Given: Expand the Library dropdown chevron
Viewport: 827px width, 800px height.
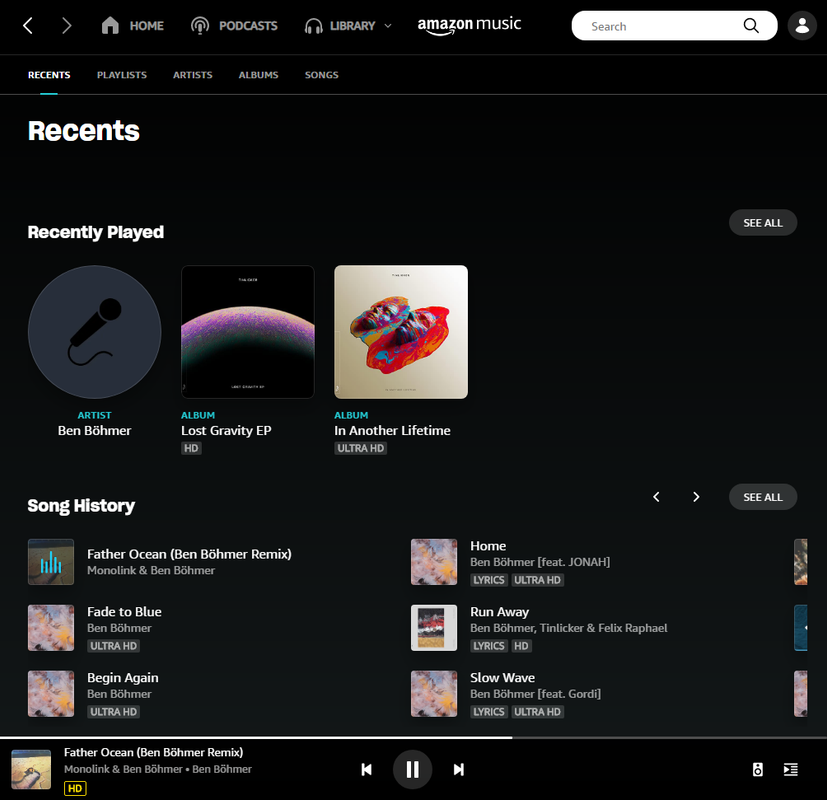Looking at the screenshot, I should tap(388, 25).
